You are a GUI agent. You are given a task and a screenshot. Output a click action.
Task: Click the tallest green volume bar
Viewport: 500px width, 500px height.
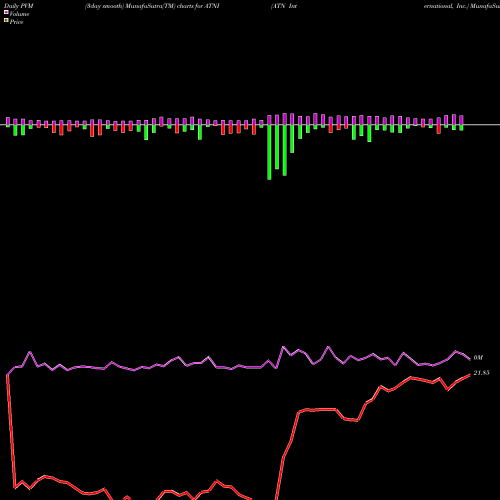tap(269, 152)
